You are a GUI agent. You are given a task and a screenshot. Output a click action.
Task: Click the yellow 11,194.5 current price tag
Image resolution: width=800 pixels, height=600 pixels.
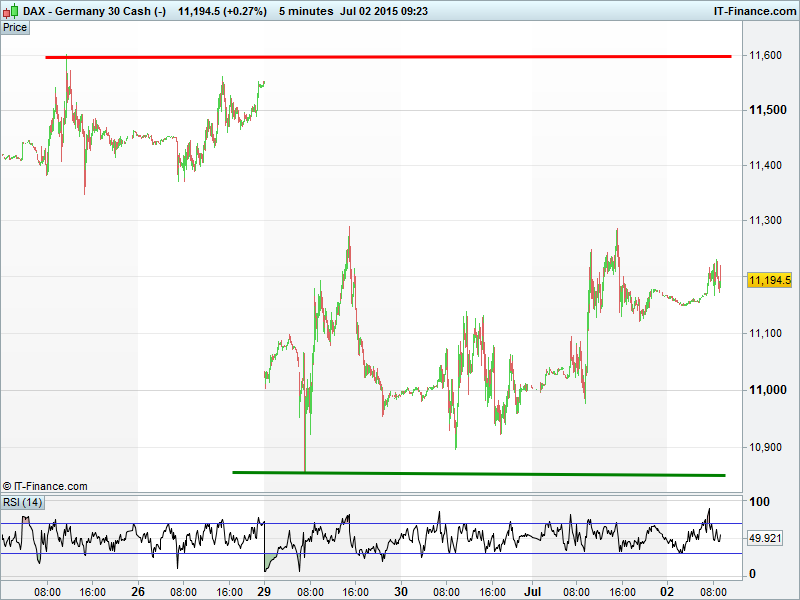pyautogui.click(x=769, y=281)
